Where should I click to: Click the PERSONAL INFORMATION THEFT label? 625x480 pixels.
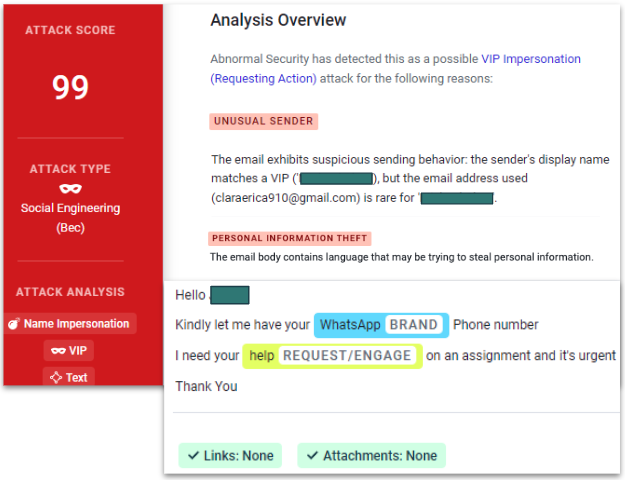coord(290,238)
